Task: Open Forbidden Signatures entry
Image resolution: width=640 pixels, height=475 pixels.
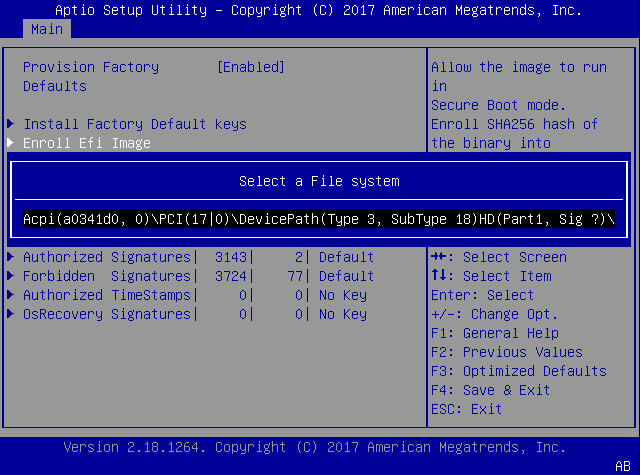Action: coord(107,276)
